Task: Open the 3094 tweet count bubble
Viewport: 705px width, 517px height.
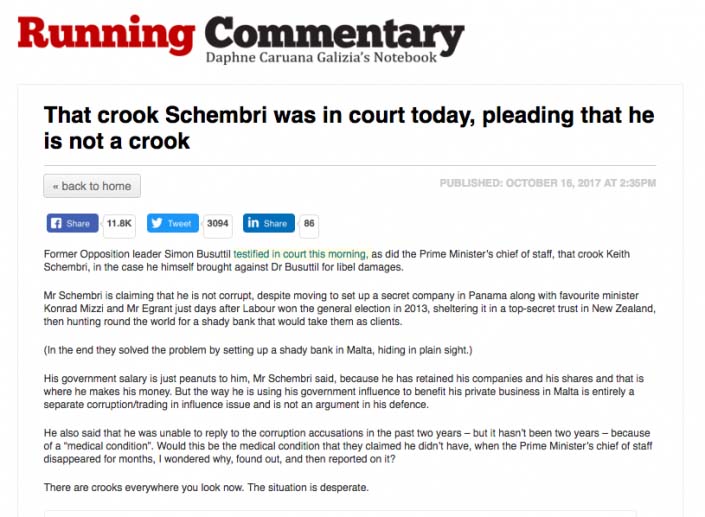Action: click(x=218, y=223)
